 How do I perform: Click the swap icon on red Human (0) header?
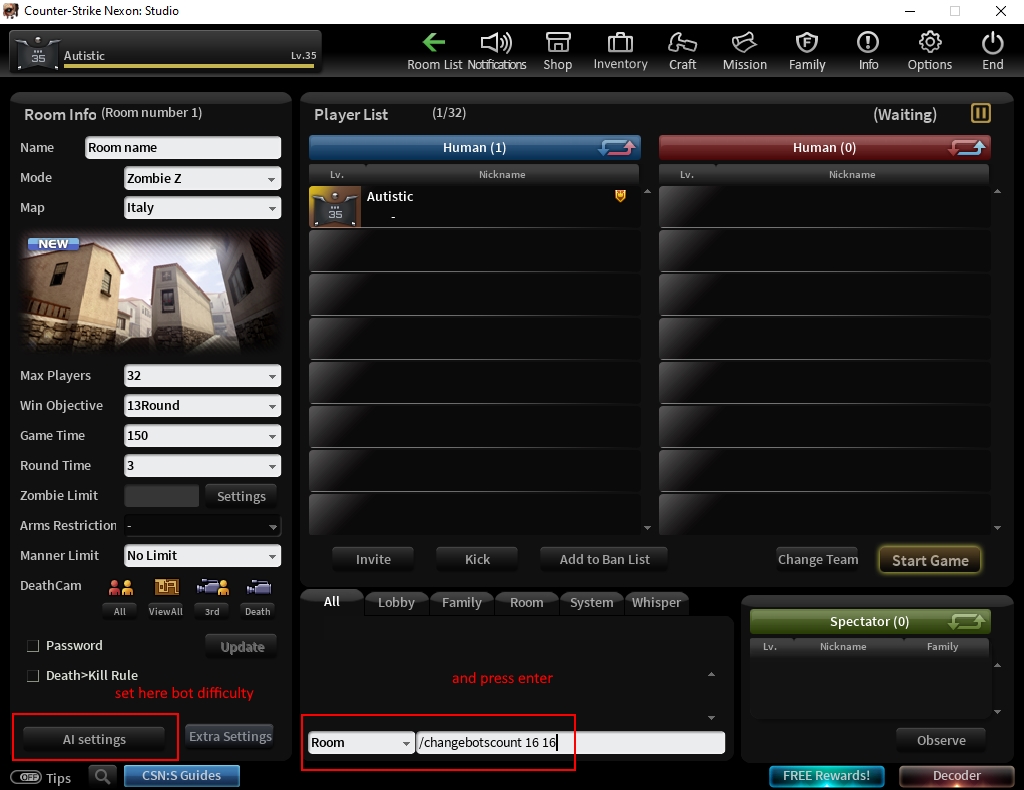[967, 148]
